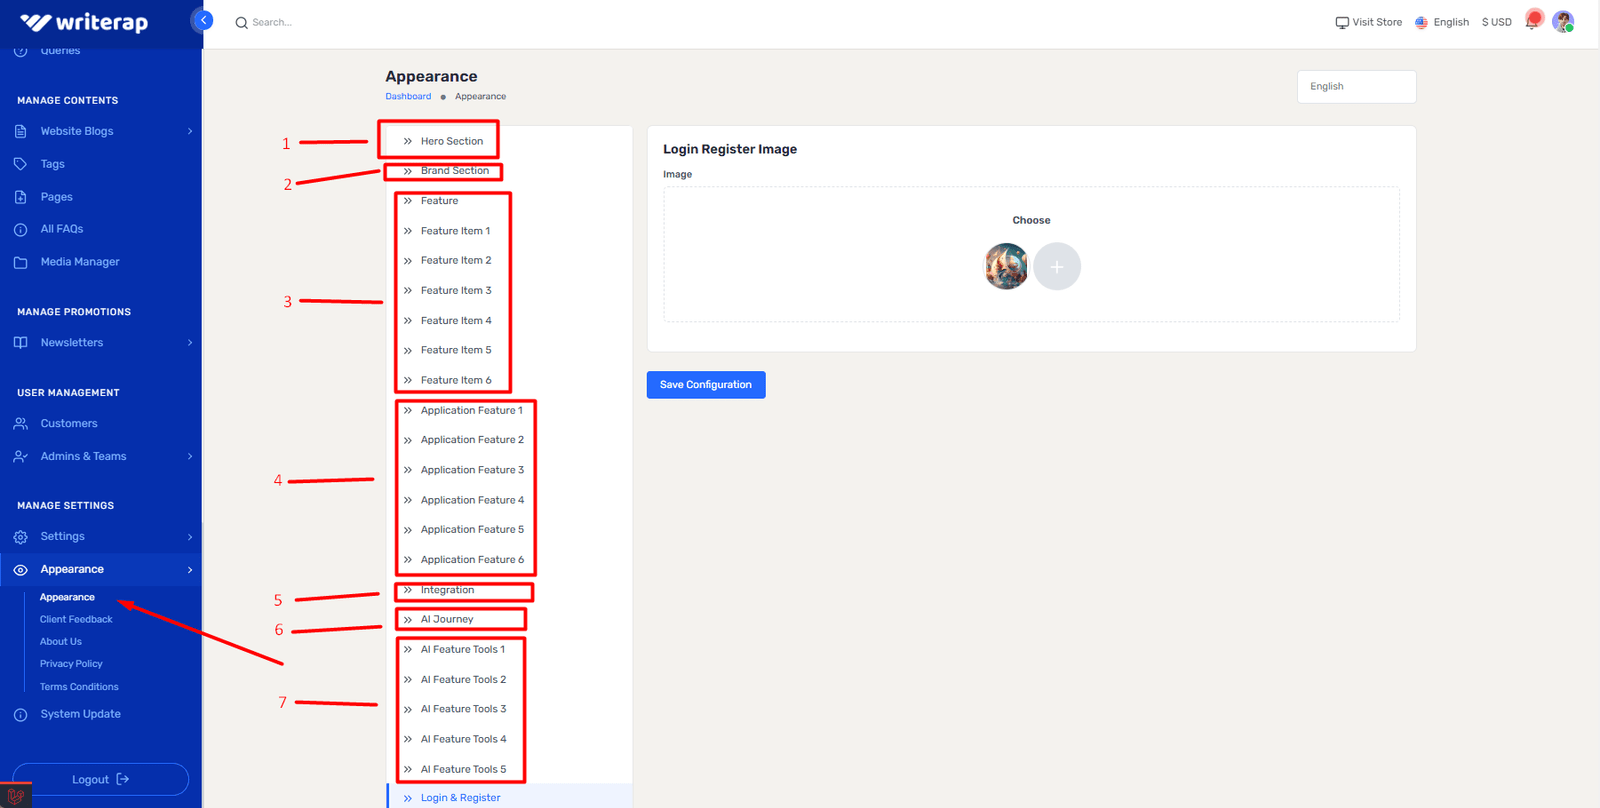The height and width of the screenshot is (808, 1600).
Task: Click the US flag language icon
Action: pos(1421,22)
